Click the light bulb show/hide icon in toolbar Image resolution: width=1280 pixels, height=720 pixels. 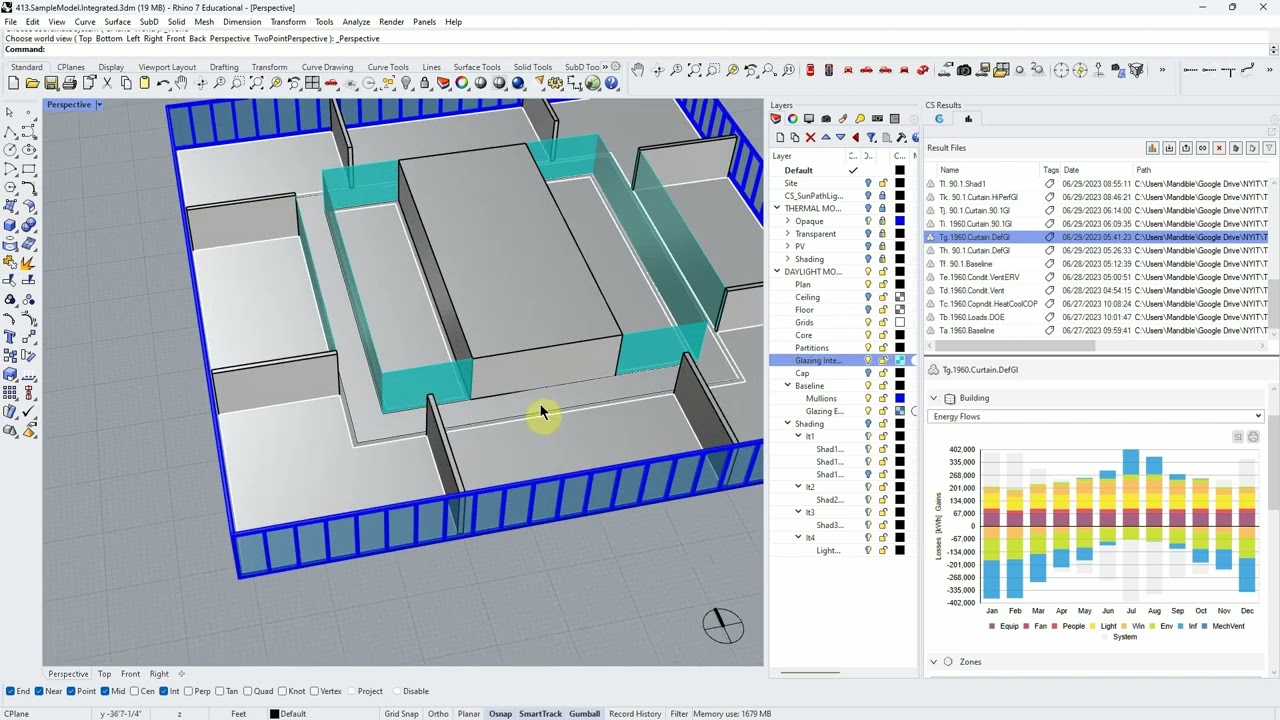(x=406, y=83)
